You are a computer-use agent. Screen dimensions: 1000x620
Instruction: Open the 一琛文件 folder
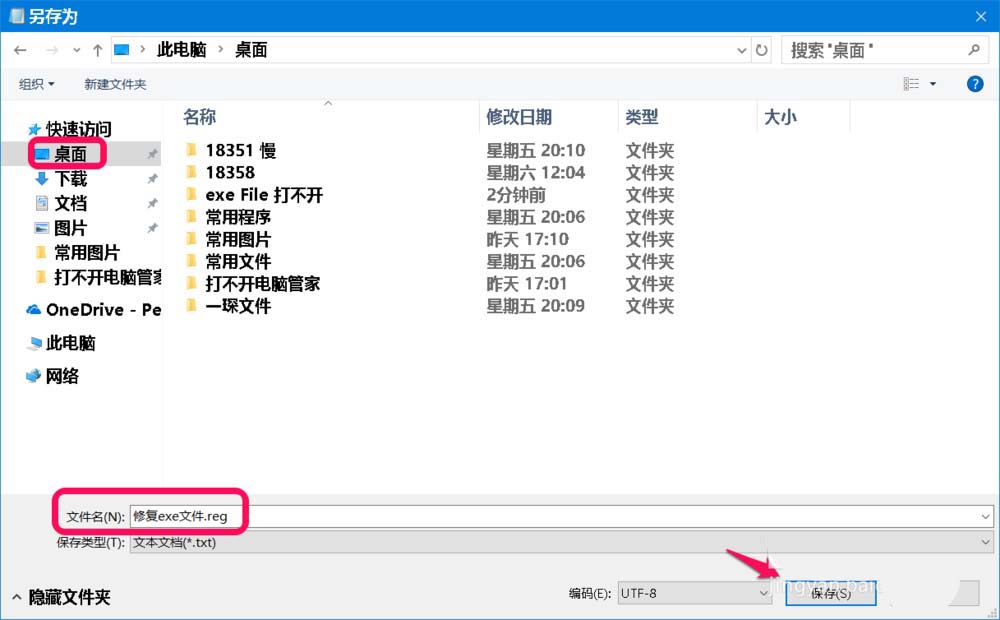229,305
